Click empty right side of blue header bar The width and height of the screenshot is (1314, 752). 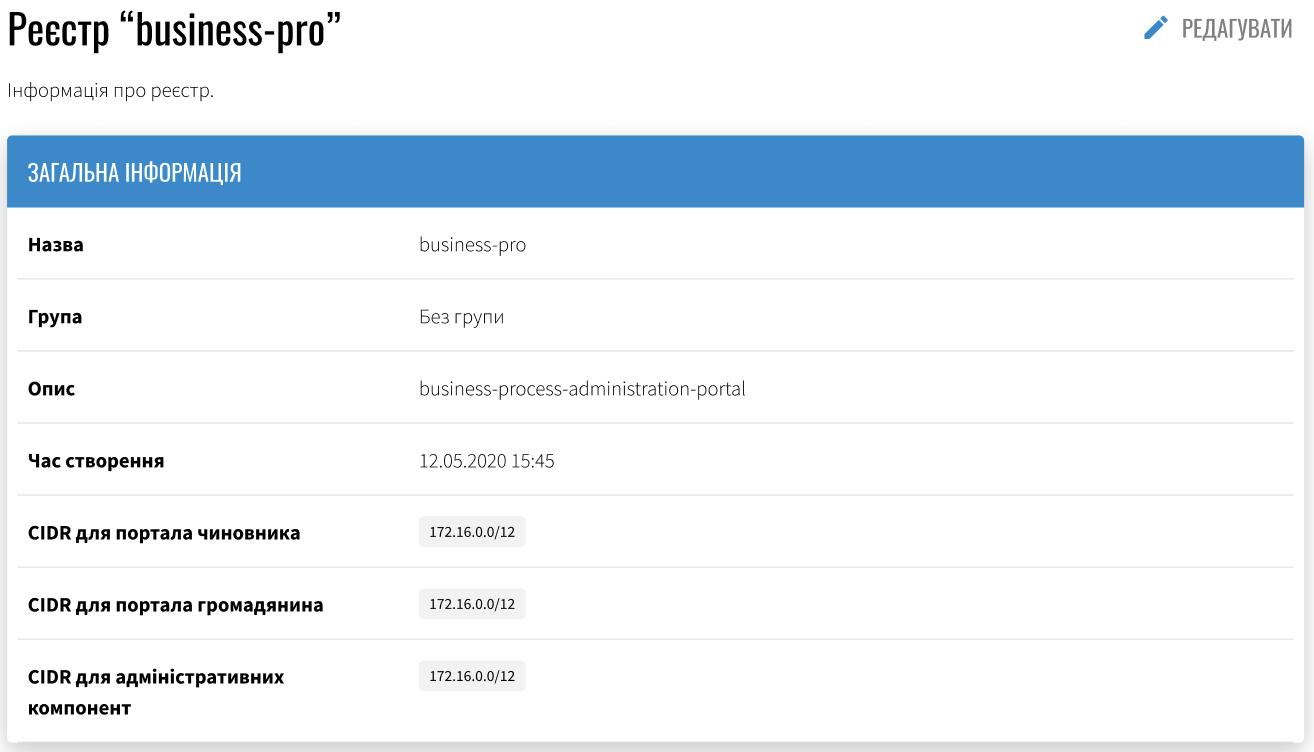[1000, 172]
